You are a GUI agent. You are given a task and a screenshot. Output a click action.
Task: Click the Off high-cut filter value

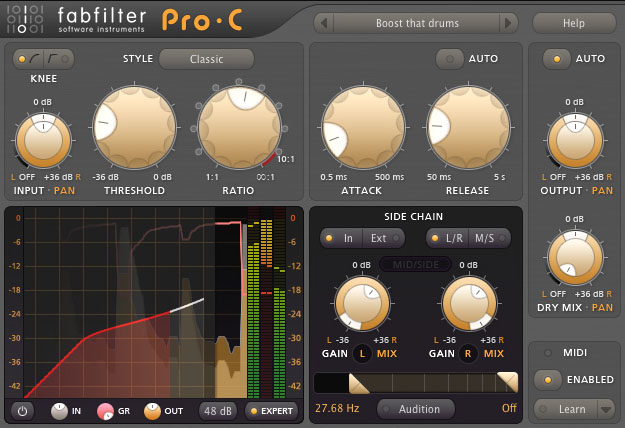[x=509, y=408]
